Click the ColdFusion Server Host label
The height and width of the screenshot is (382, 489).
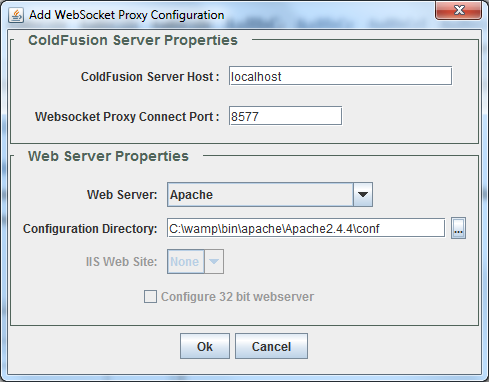click(150, 77)
